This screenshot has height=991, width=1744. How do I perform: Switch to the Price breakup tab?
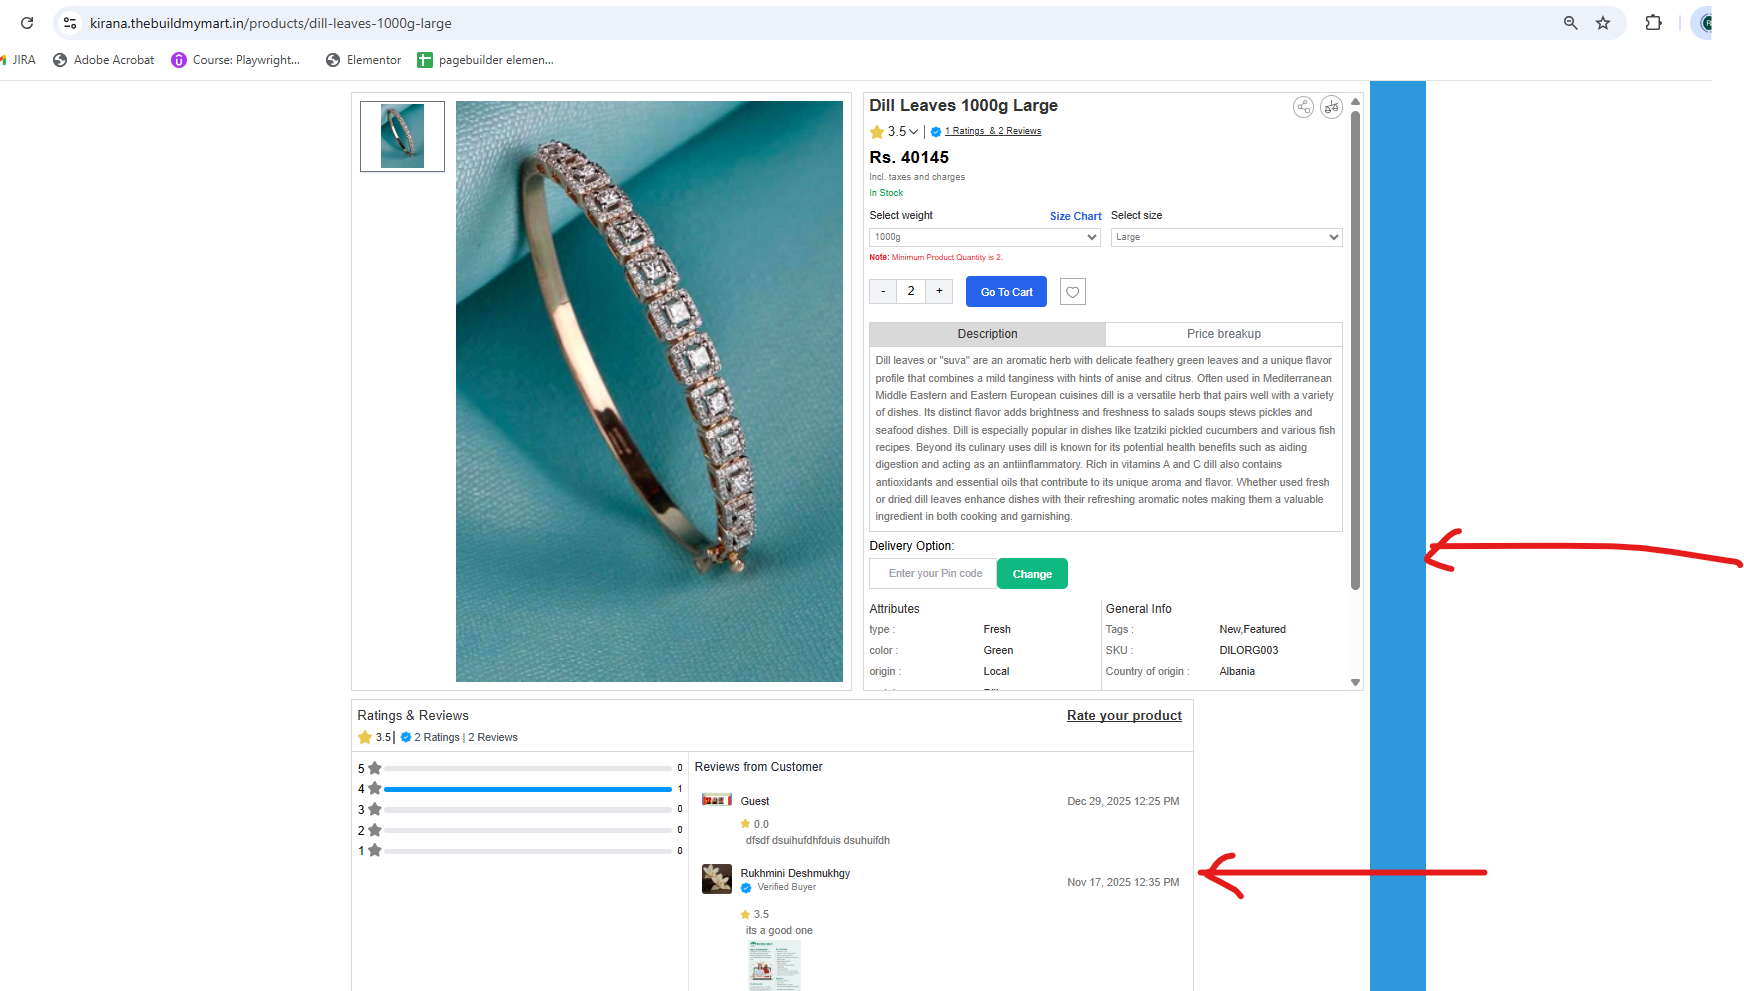coord(1224,334)
